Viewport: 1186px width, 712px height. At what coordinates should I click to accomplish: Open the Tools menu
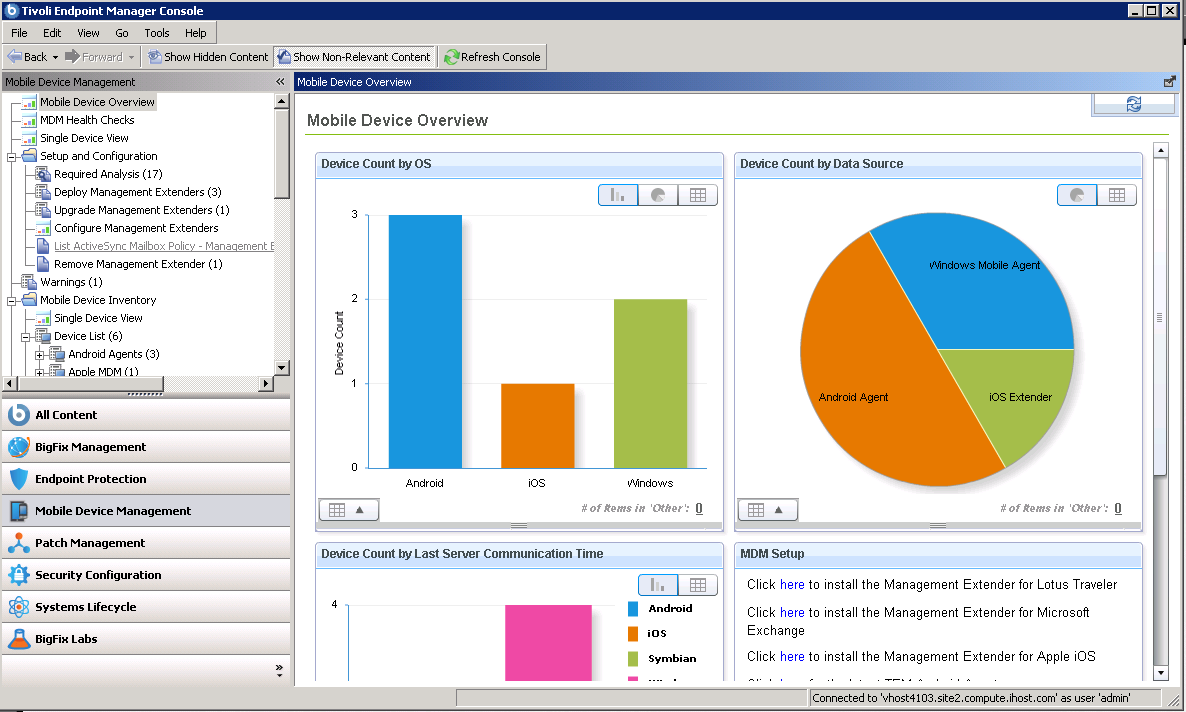tap(157, 33)
